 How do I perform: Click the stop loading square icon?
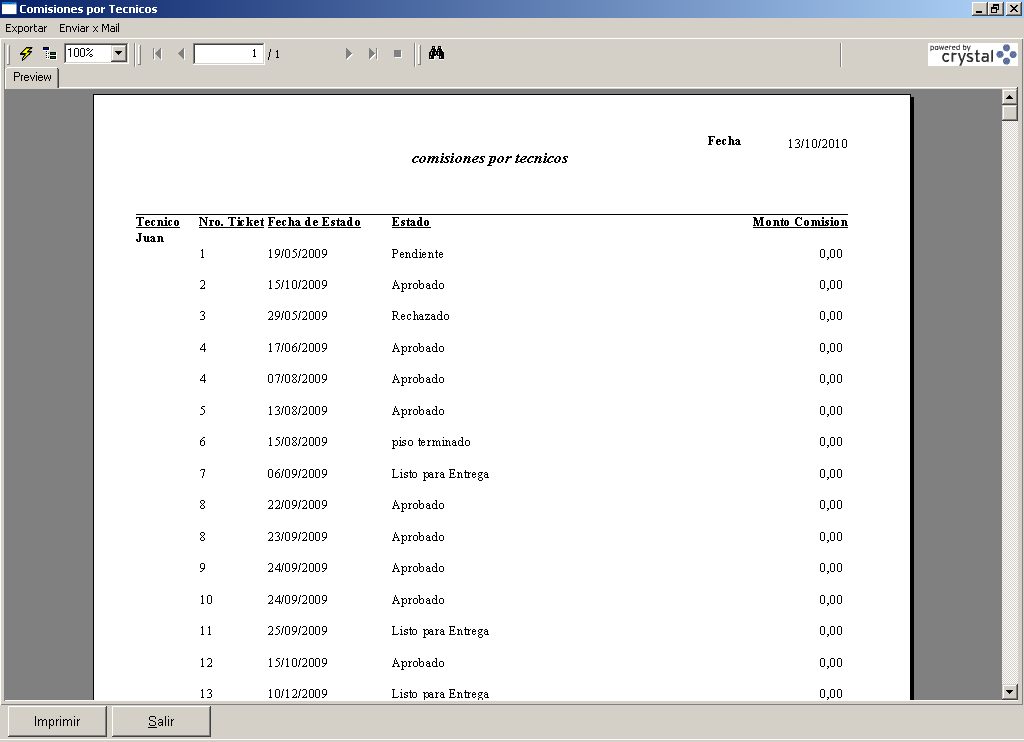coord(398,54)
